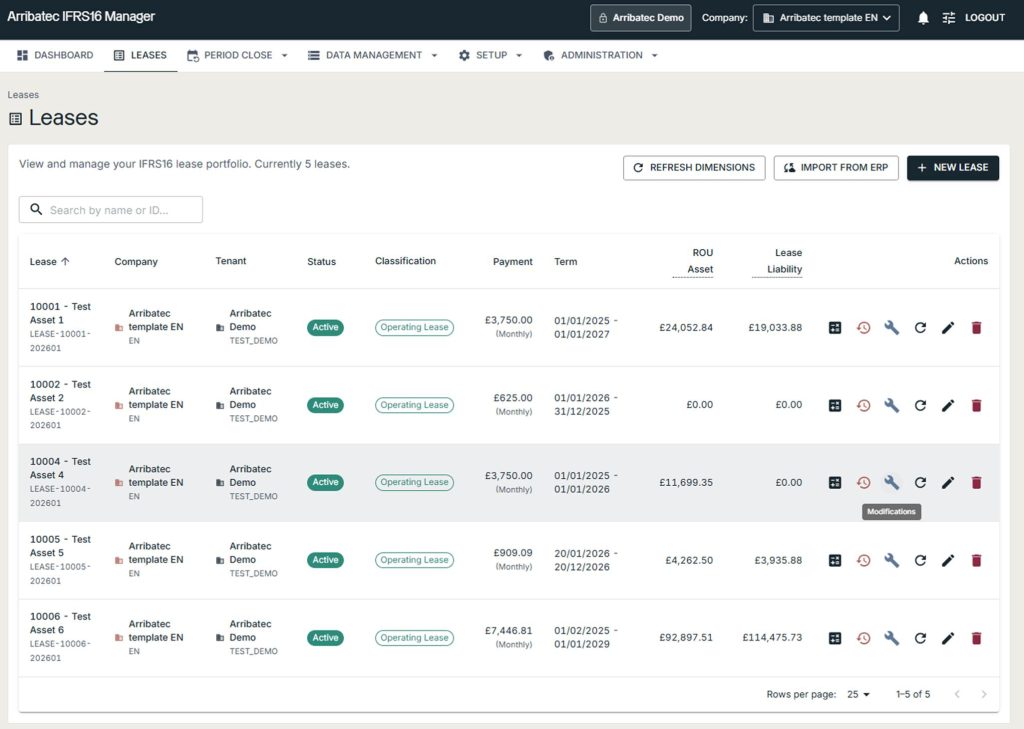Expand the Setup menu
The width and height of the screenshot is (1024, 729).
[491, 56]
